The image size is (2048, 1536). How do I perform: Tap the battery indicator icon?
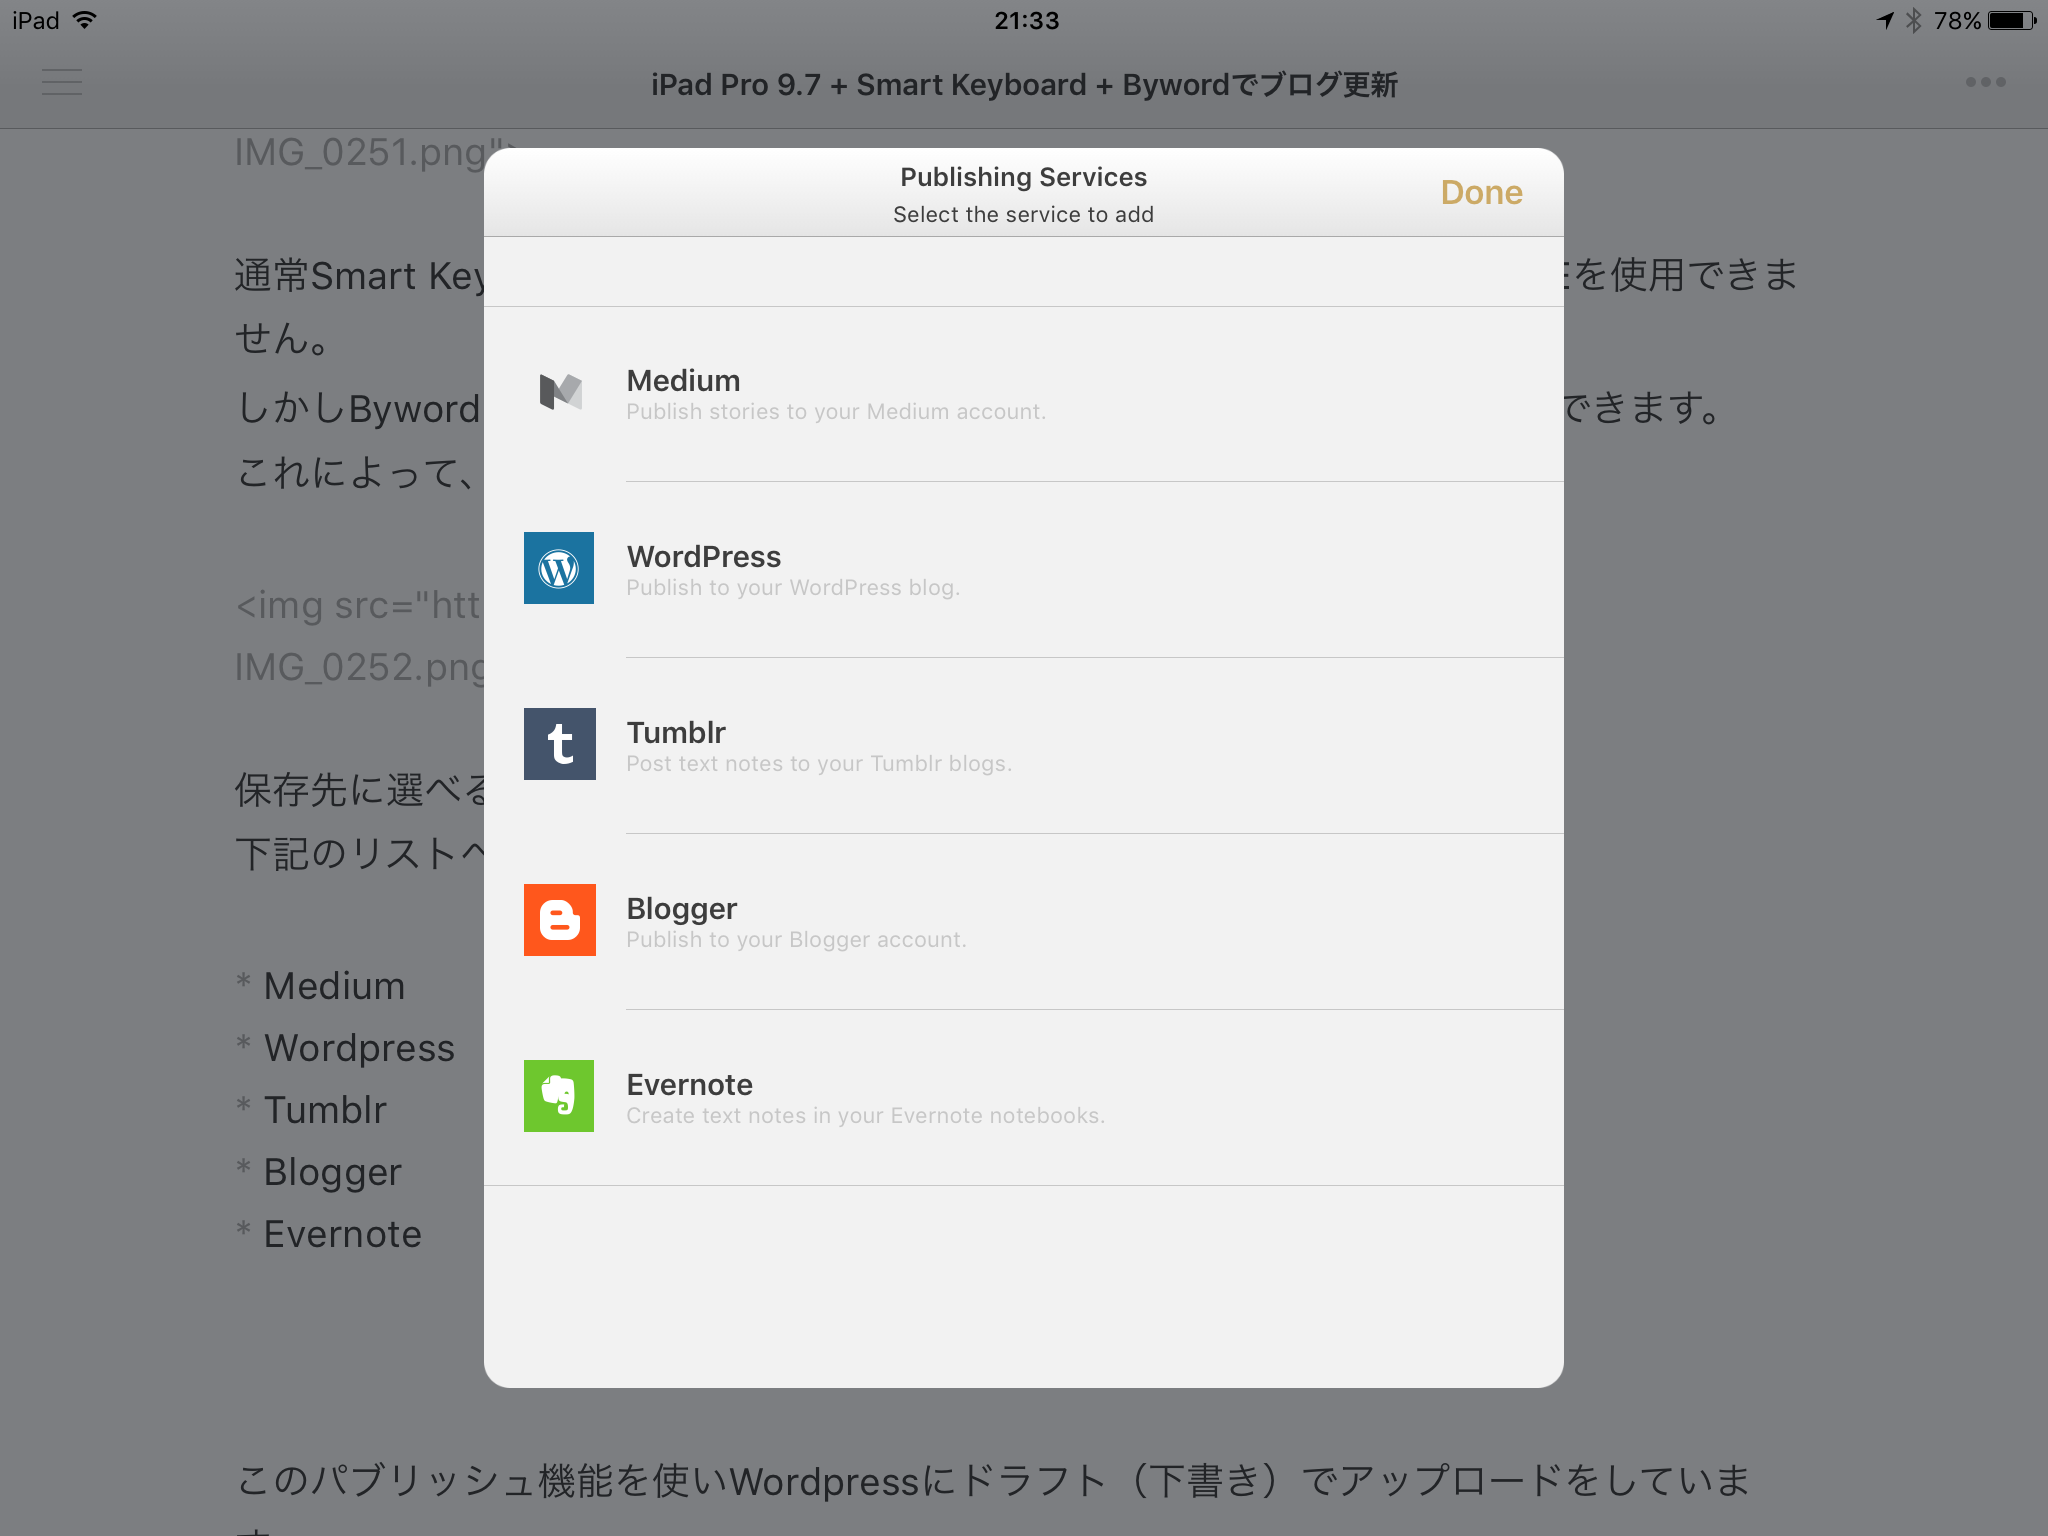(2012, 20)
